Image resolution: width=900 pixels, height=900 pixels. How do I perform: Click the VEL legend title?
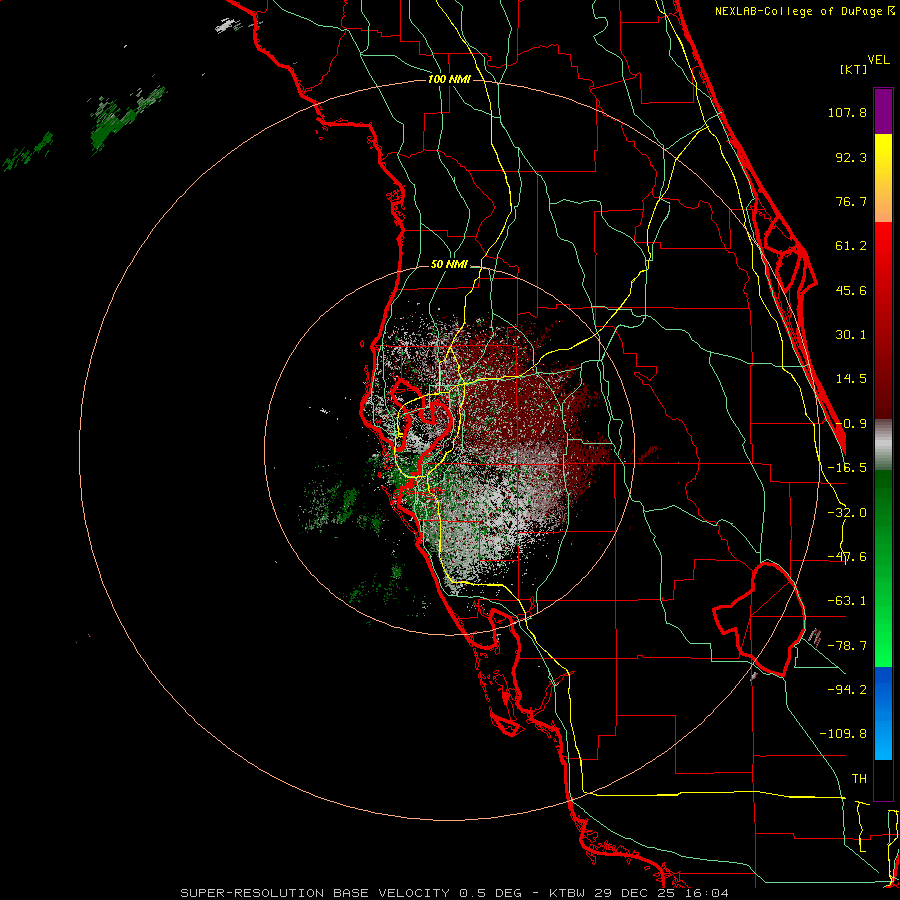pyautogui.click(x=878, y=60)
